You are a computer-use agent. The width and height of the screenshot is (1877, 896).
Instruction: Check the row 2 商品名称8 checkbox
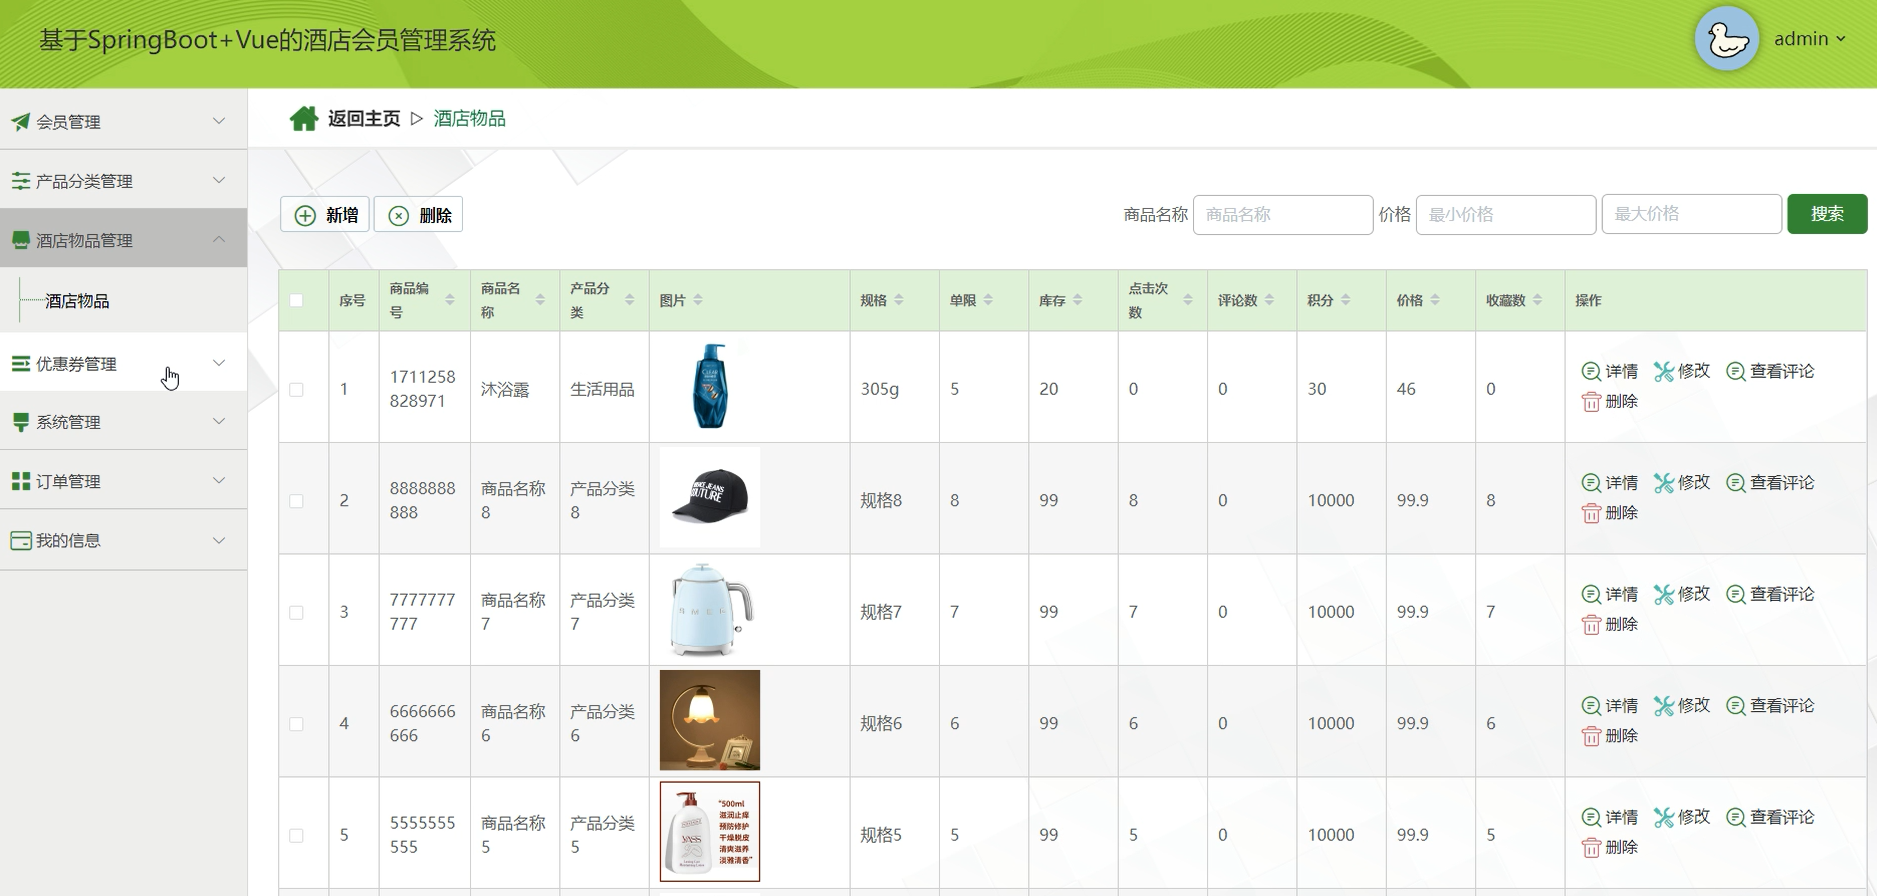[296, 501]
